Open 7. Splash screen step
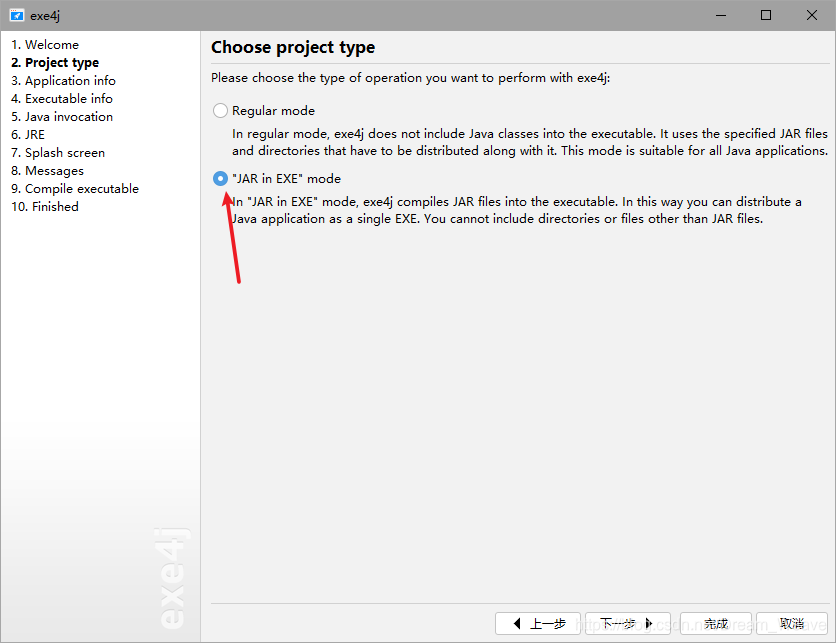836x643 pixels. [x=58, y=153]
